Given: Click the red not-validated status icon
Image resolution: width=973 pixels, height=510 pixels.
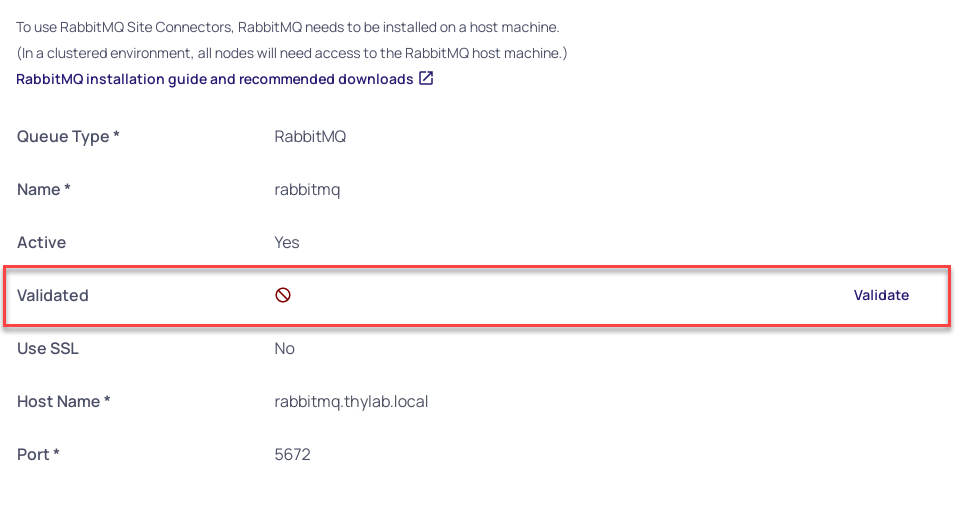Looking at the screenshot, I should click(x=283, y=295).
